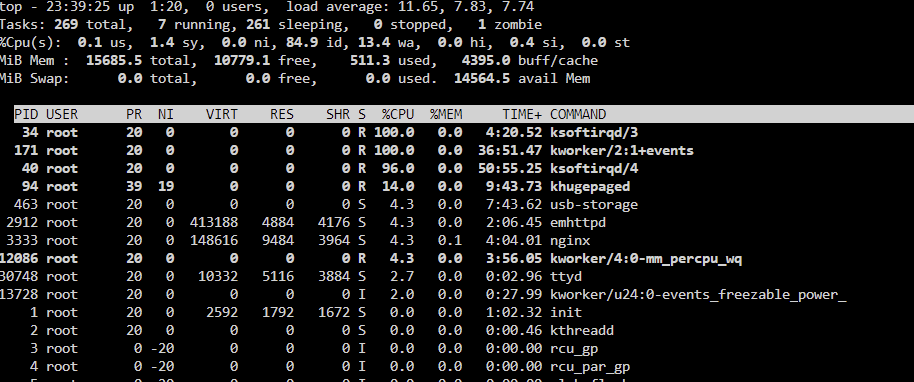Click the %CPU column header
The height and width of the screenshot is (382, 914).
coord(398,114)
